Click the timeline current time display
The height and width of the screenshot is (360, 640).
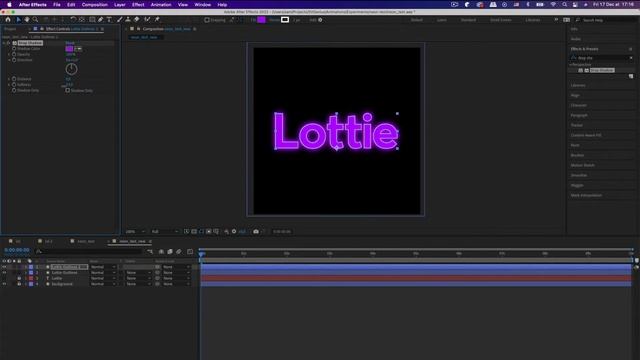pyautogui.click(x=17, y=250)
